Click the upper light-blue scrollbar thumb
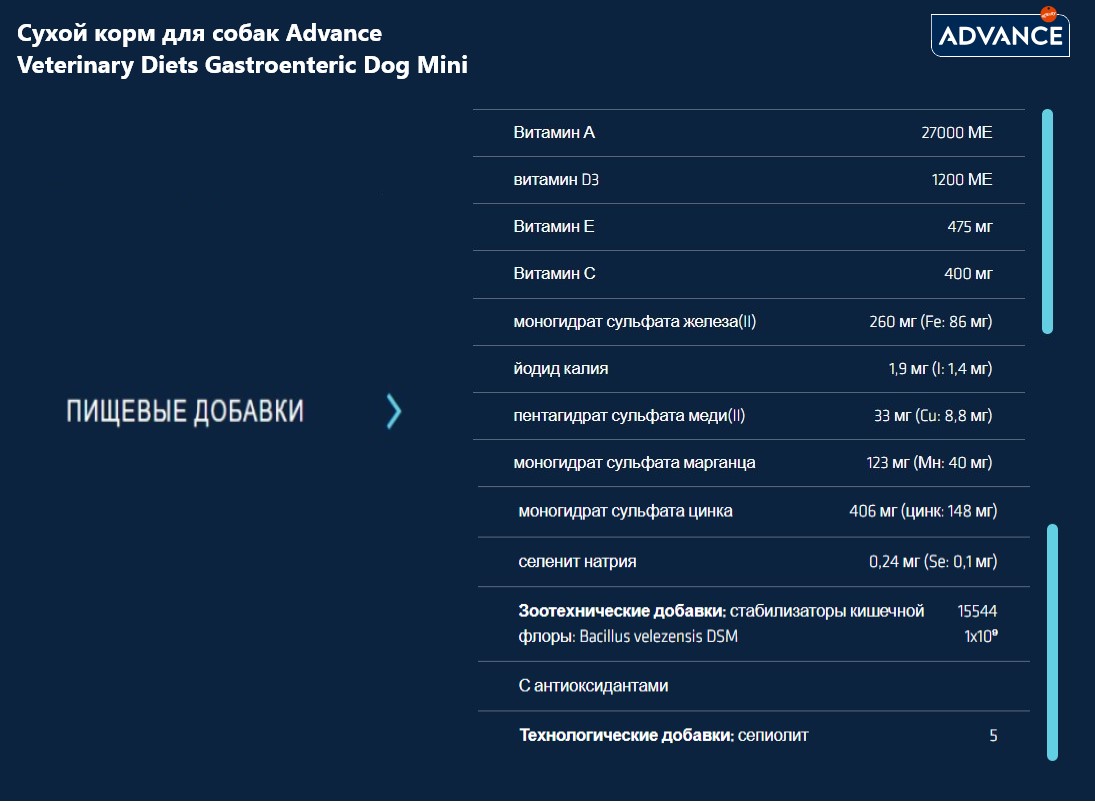 coord(1047,221)
